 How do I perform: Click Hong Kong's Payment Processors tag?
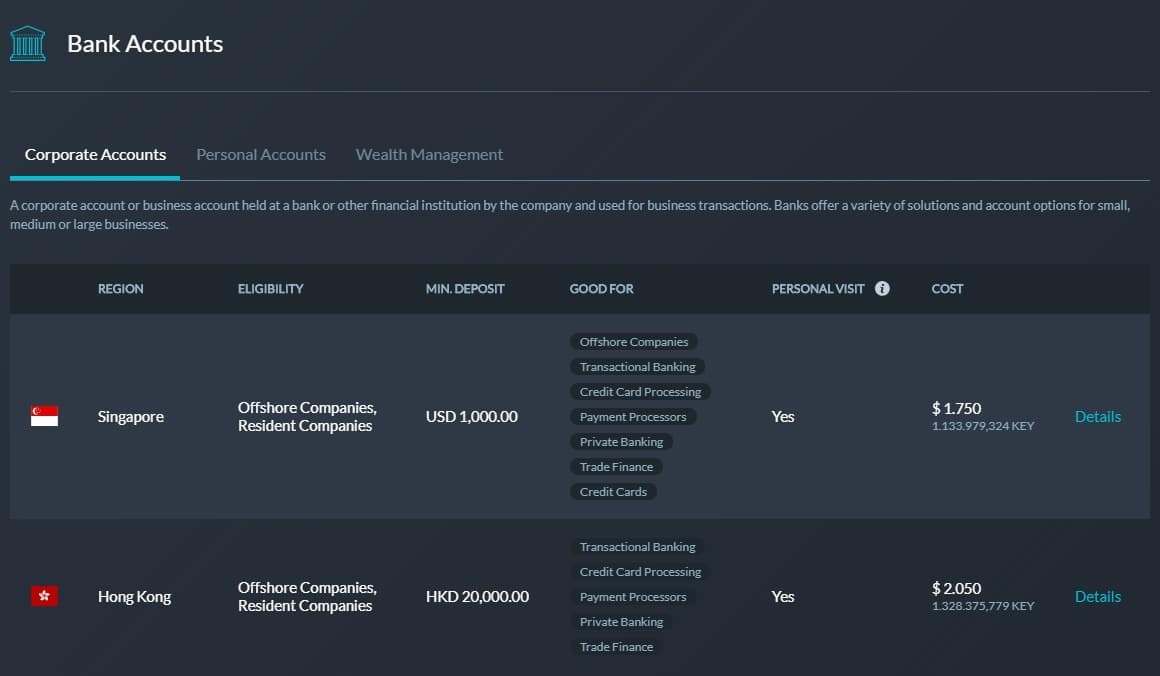[x=633, y=597]
